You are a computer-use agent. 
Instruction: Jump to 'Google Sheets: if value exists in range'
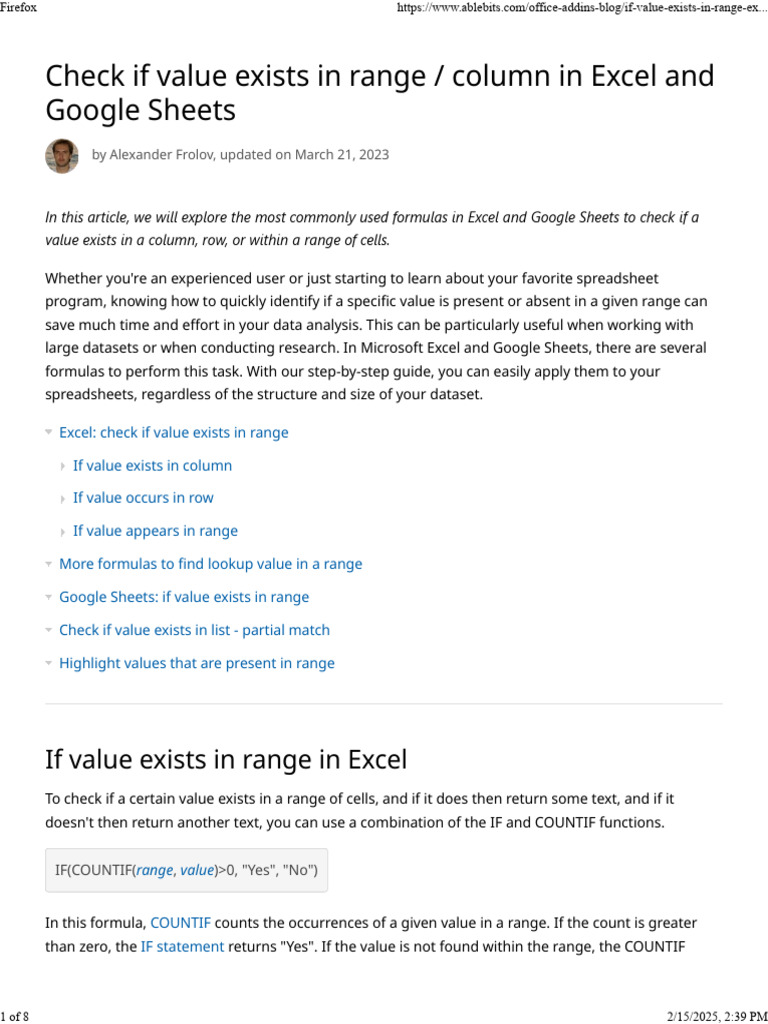[x=184, y=597]
